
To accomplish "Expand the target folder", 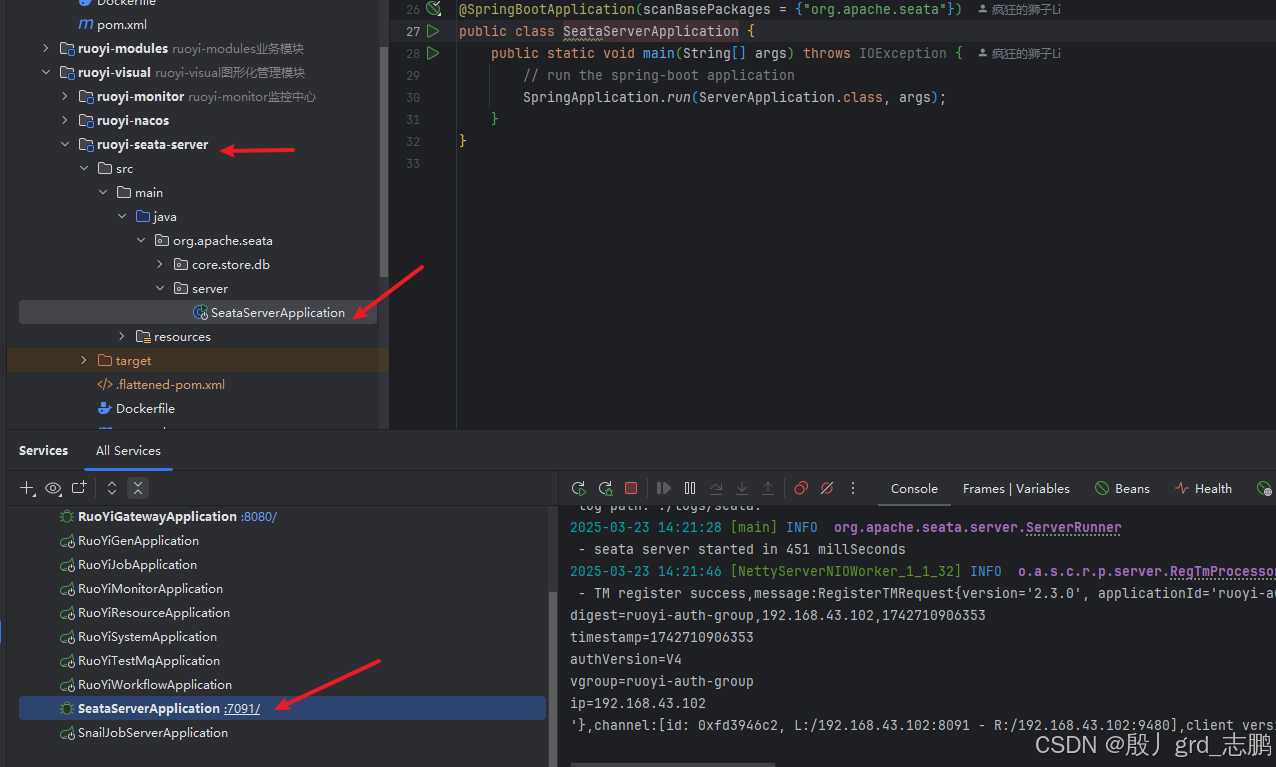I will (x=84, y=360).
